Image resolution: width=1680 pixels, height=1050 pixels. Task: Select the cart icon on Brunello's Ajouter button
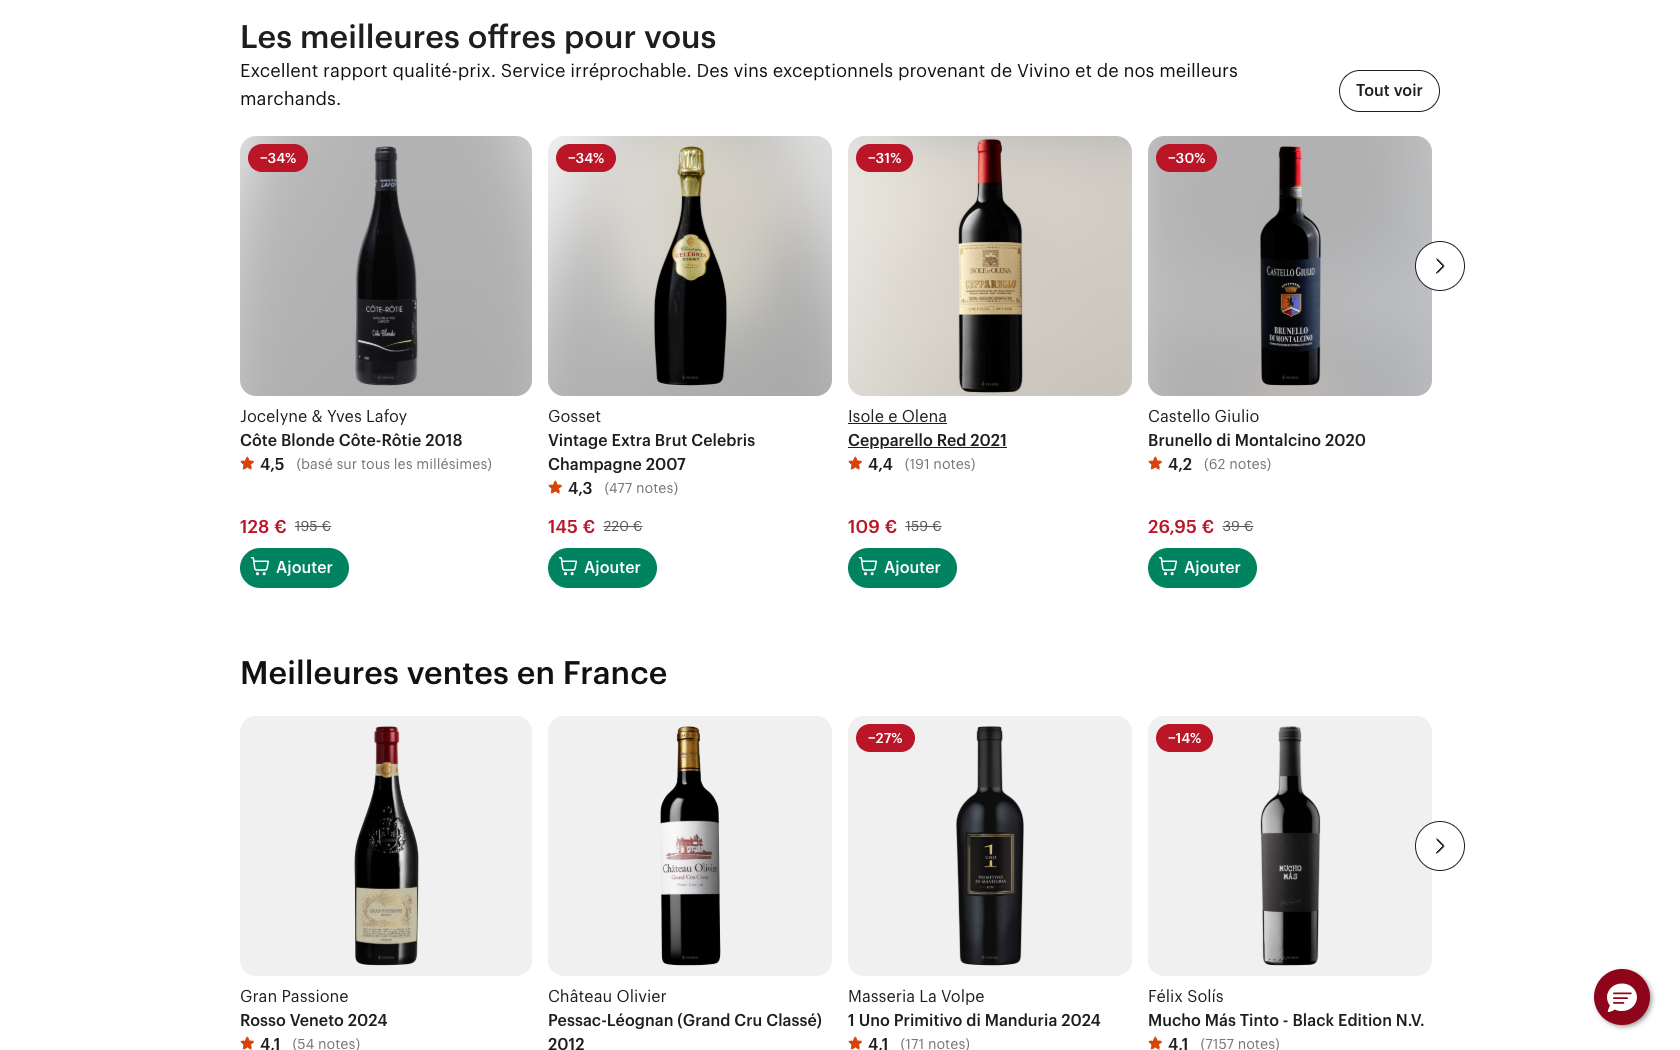(x=1167, y=567)
